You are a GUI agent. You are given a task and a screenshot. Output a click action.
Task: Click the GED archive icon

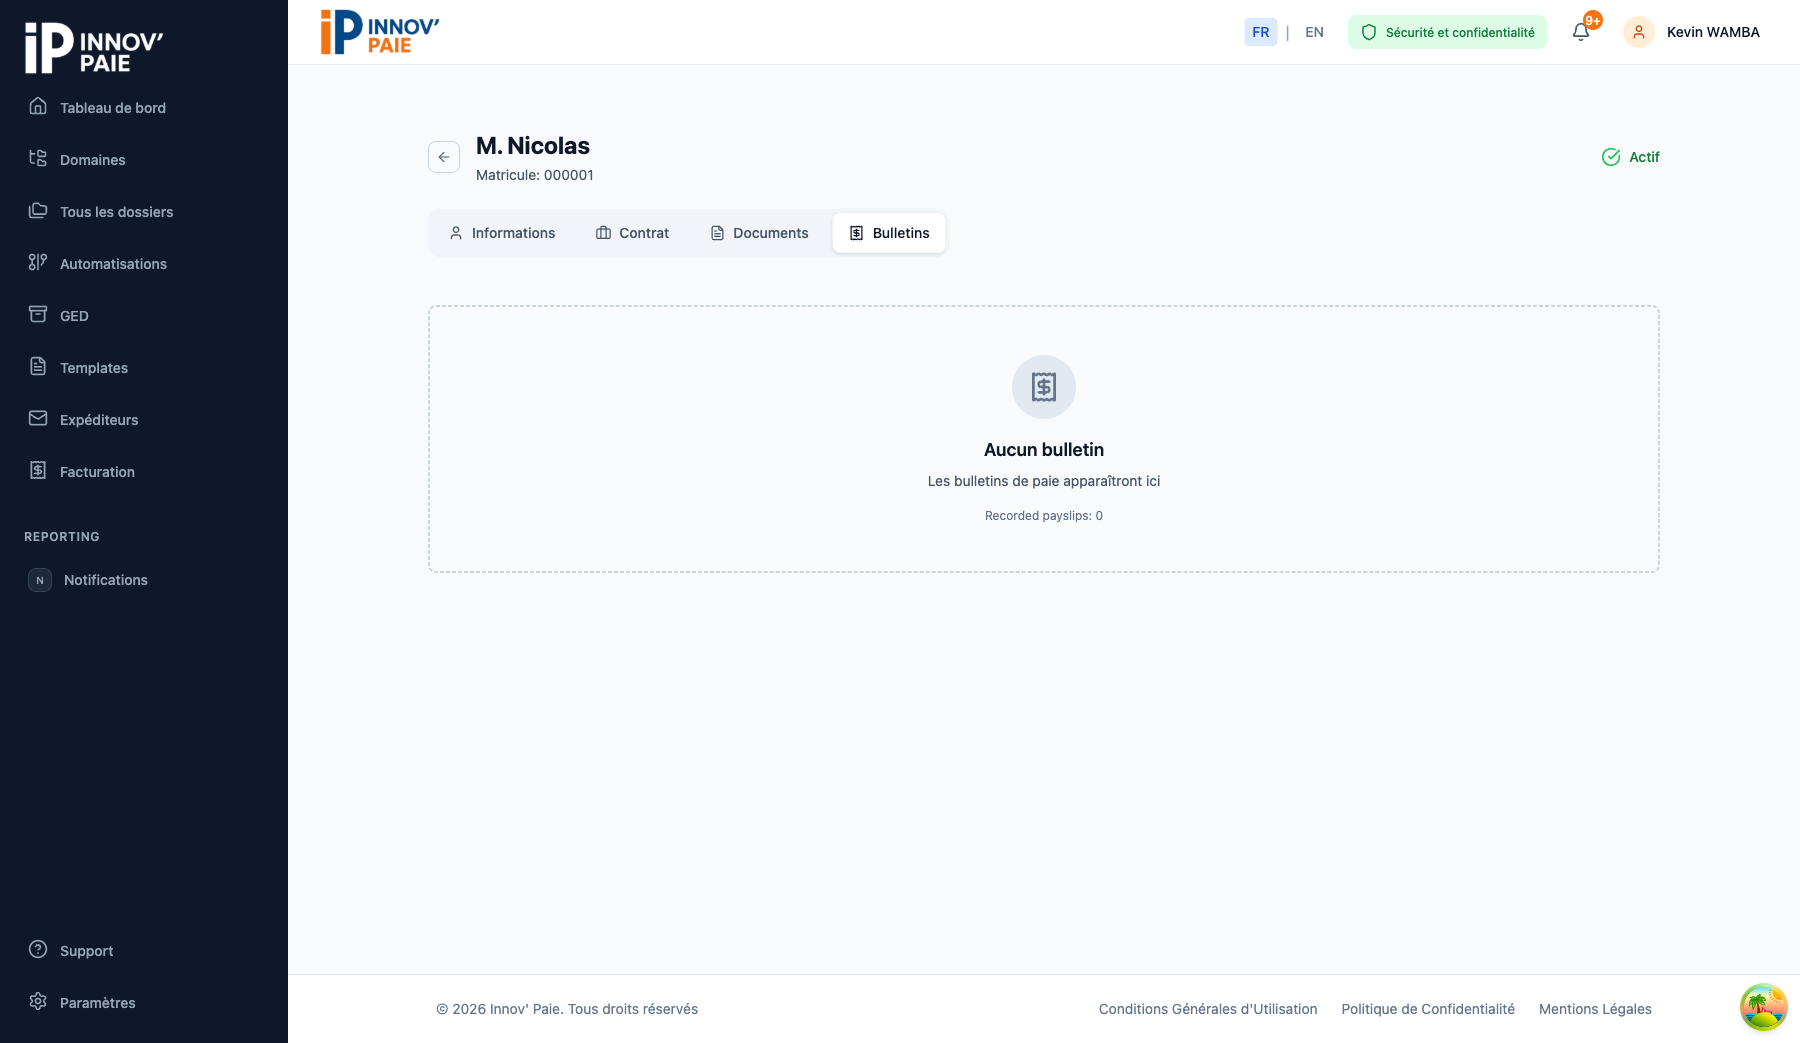click(38, 314)
